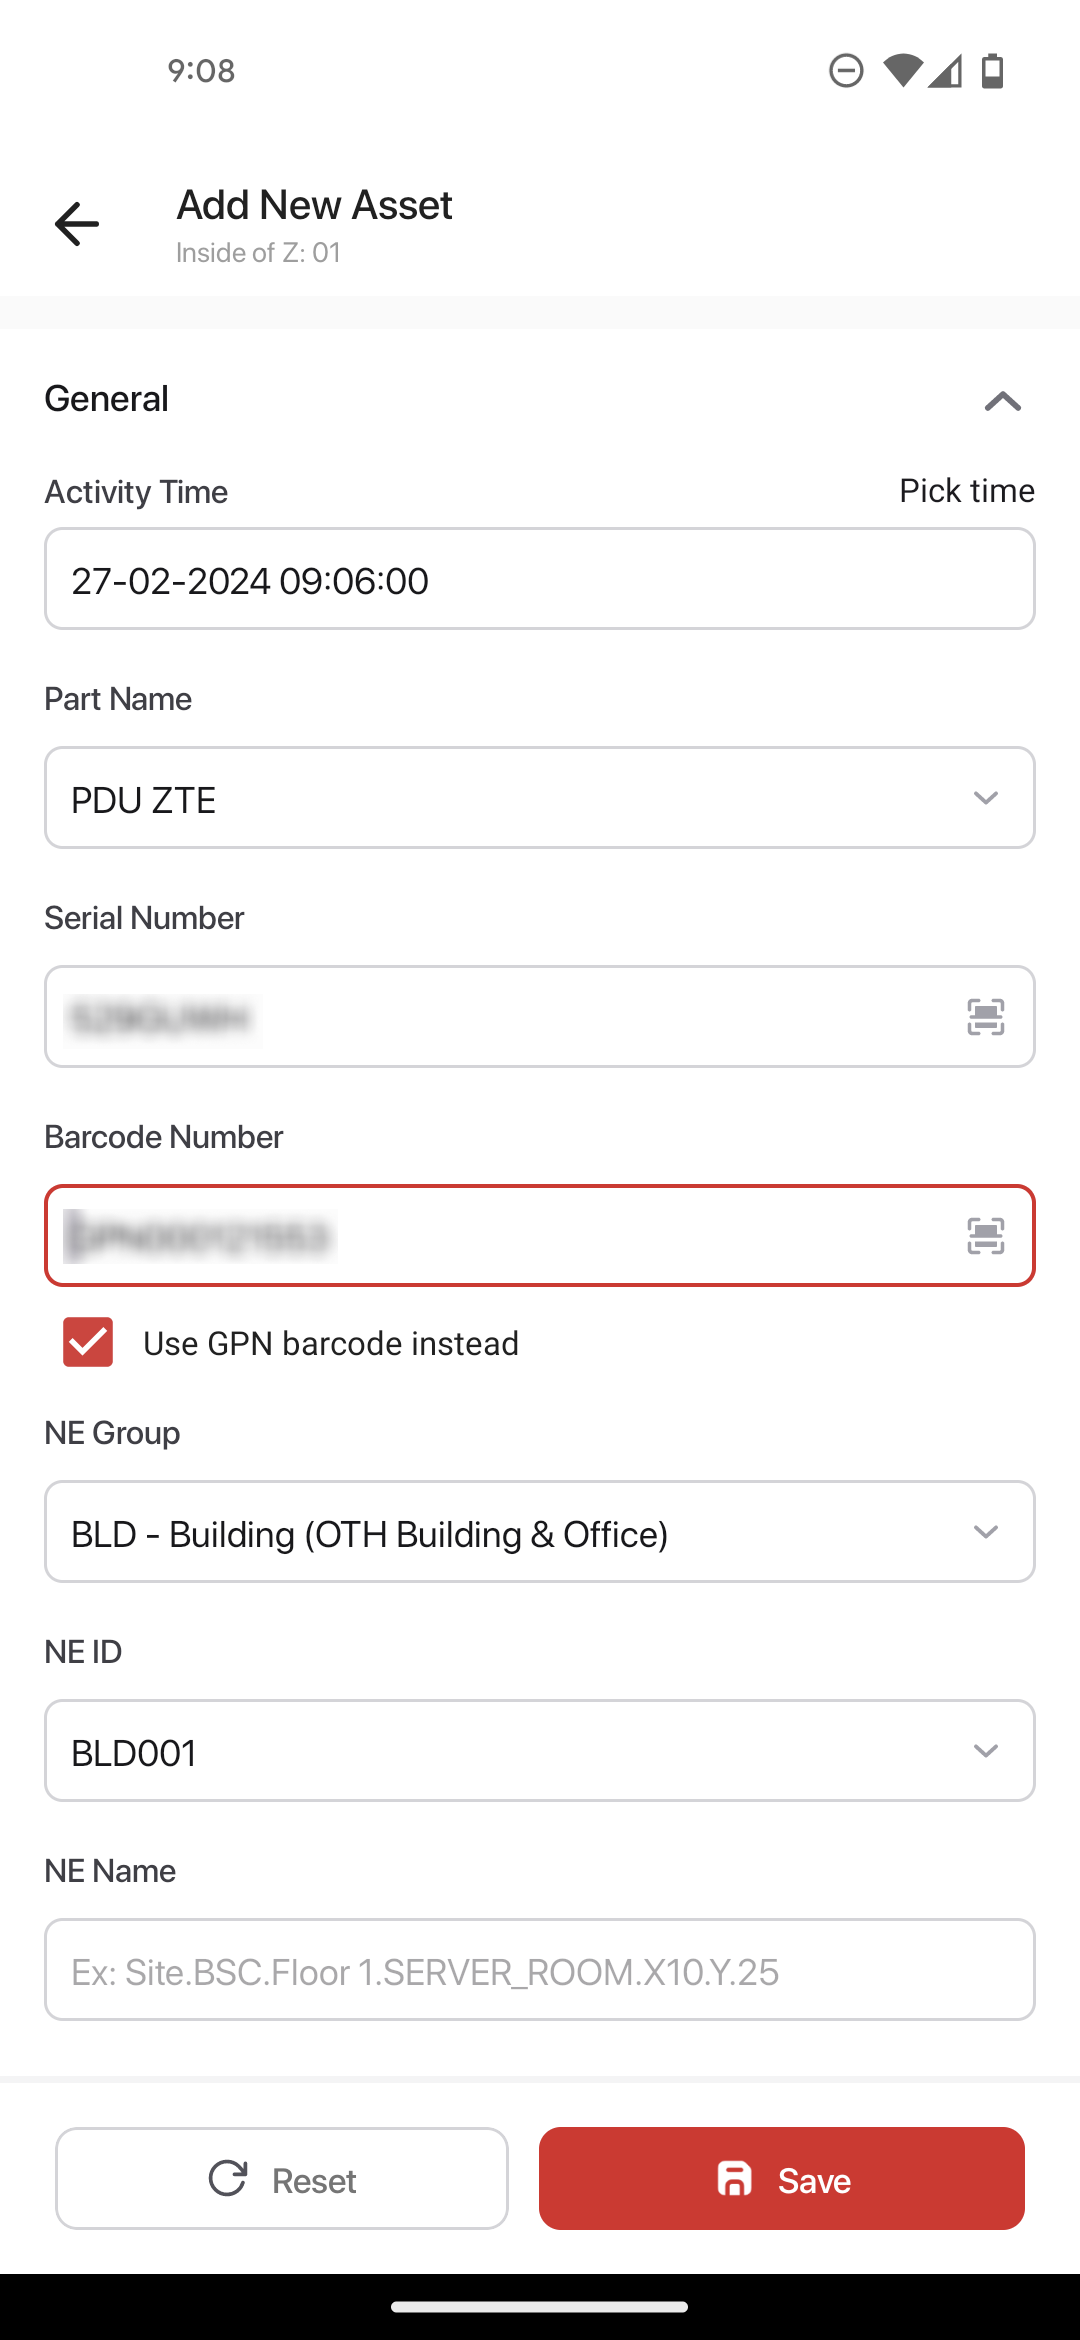
Task: Tap barcode scanner icon in Barcode Number
Action: click(x=985, y=1236)
